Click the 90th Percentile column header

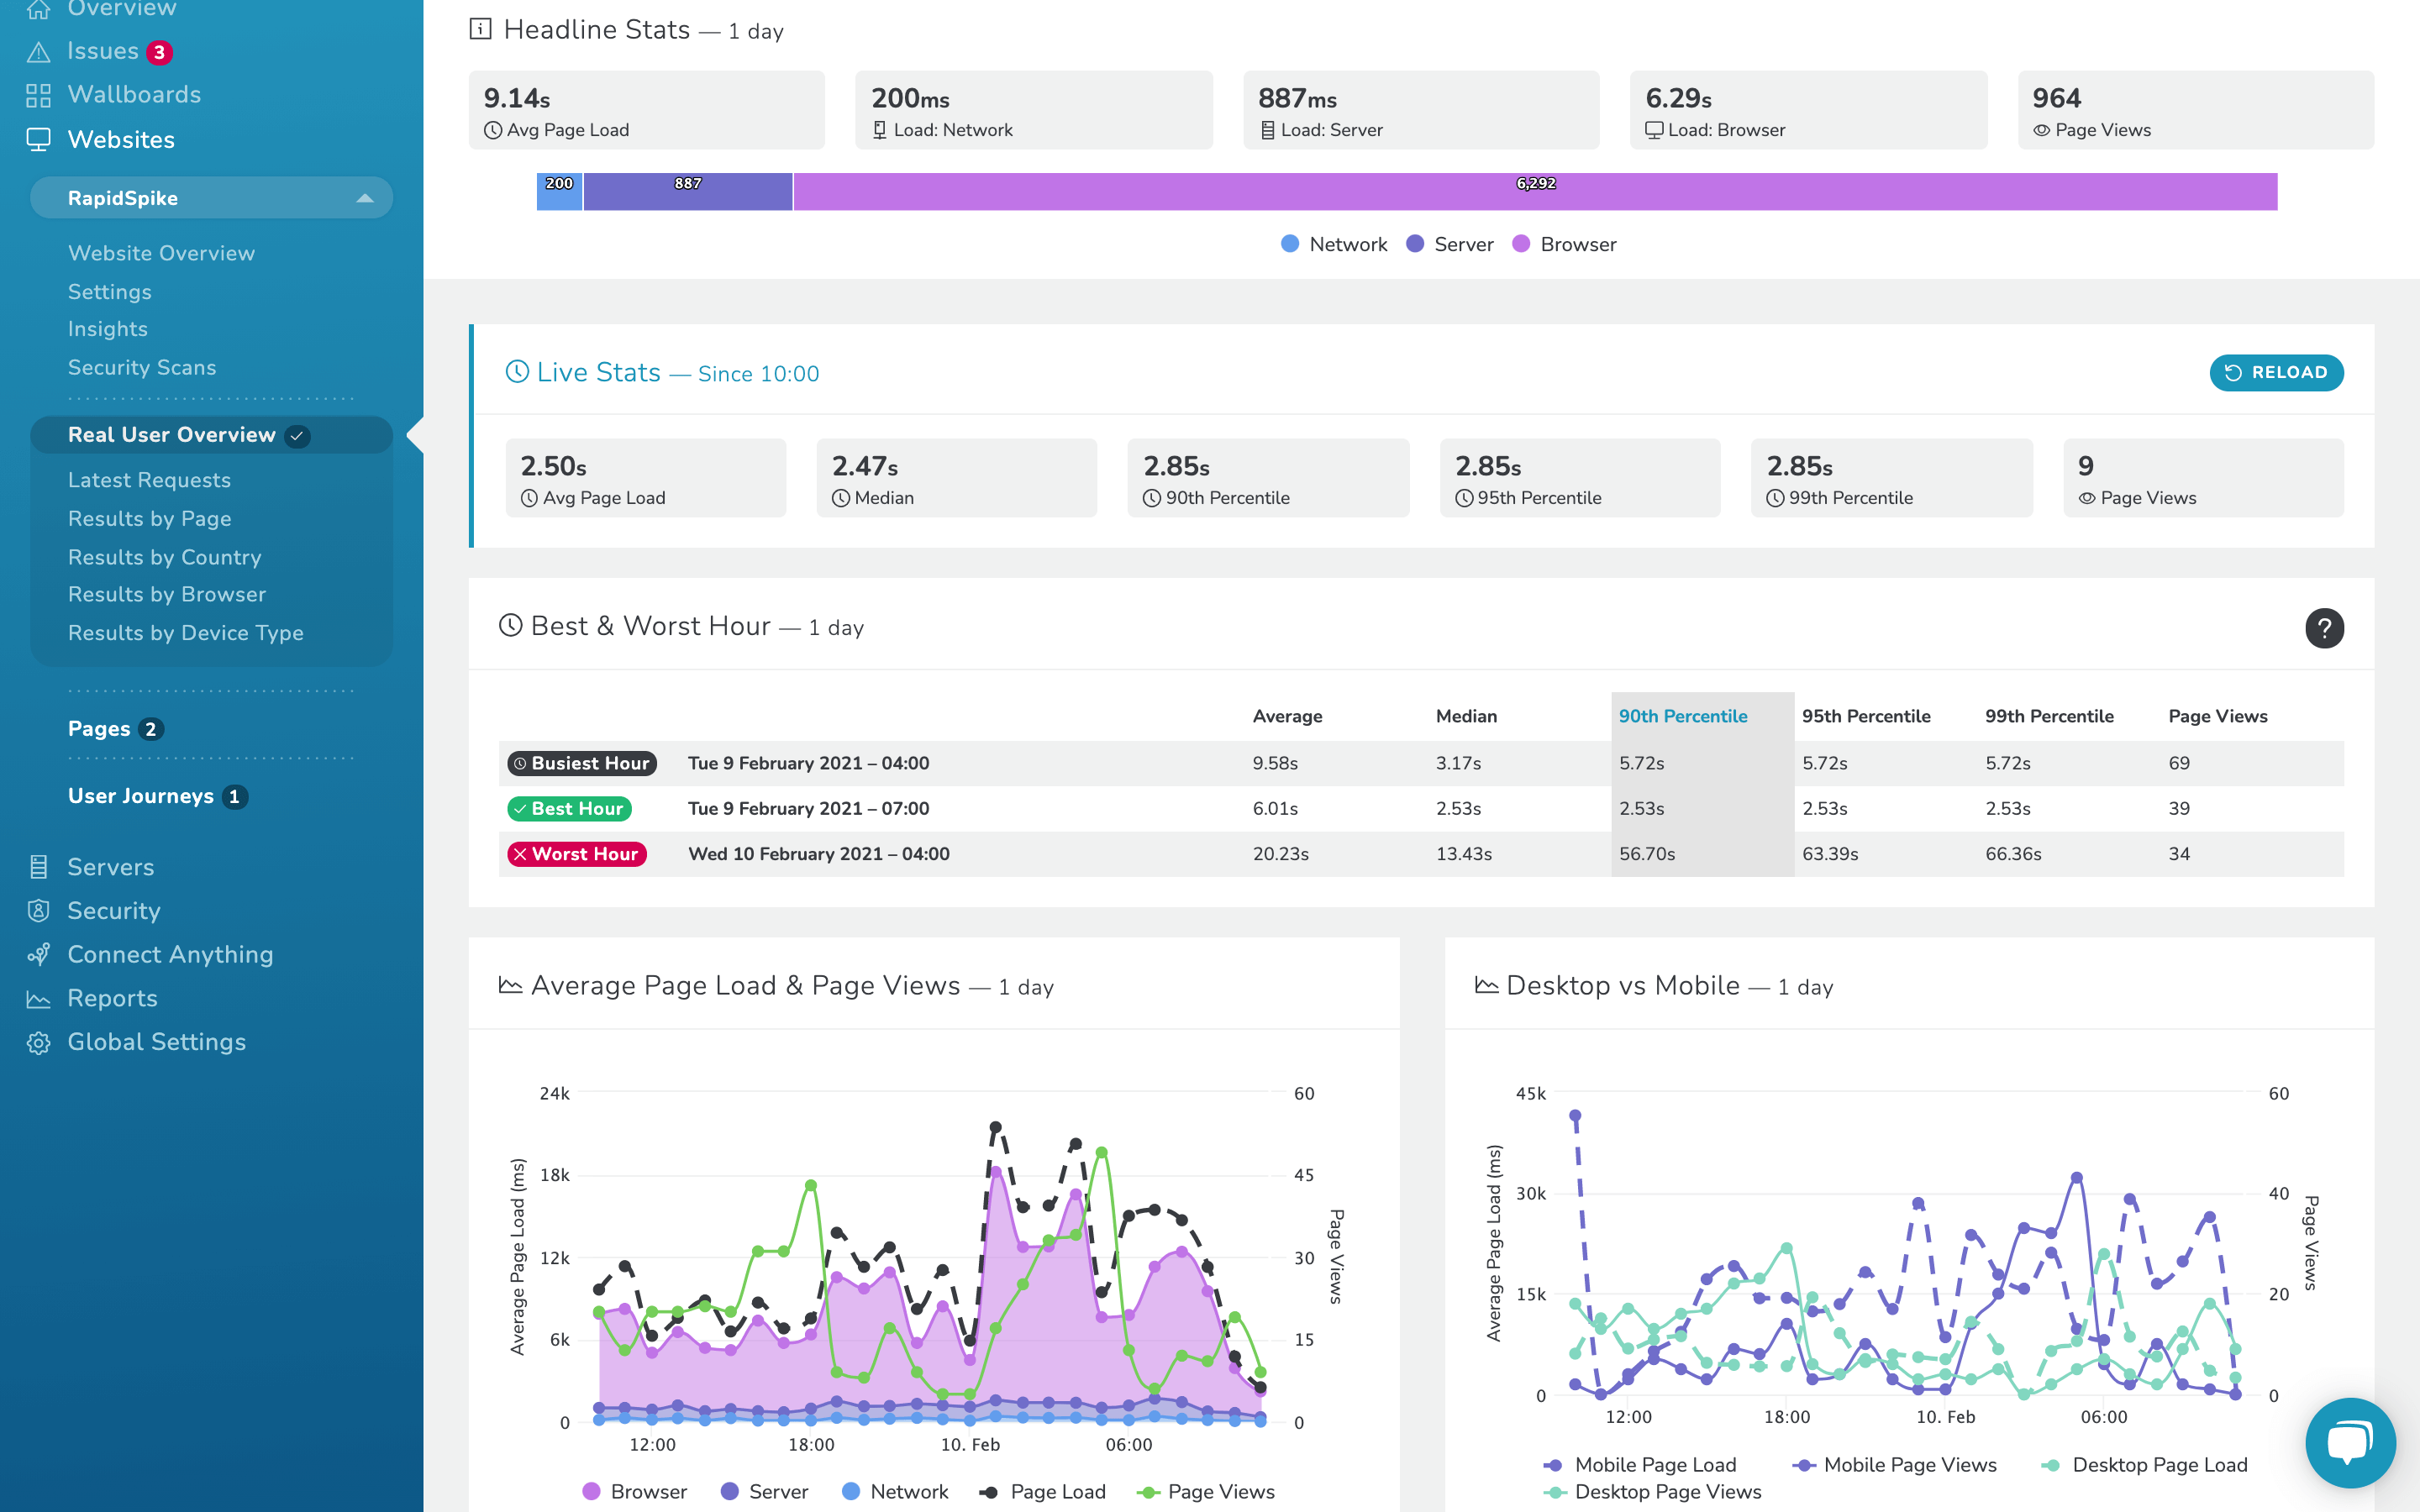pos(1683,716)
